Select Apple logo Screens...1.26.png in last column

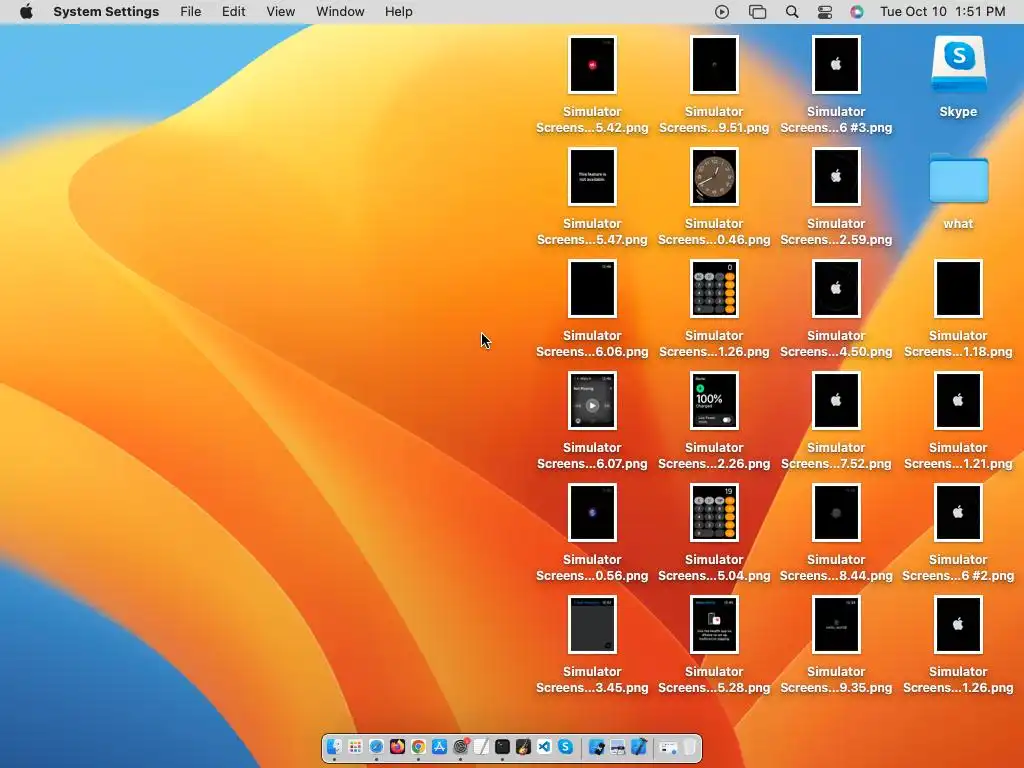click(x=958, y=624)
